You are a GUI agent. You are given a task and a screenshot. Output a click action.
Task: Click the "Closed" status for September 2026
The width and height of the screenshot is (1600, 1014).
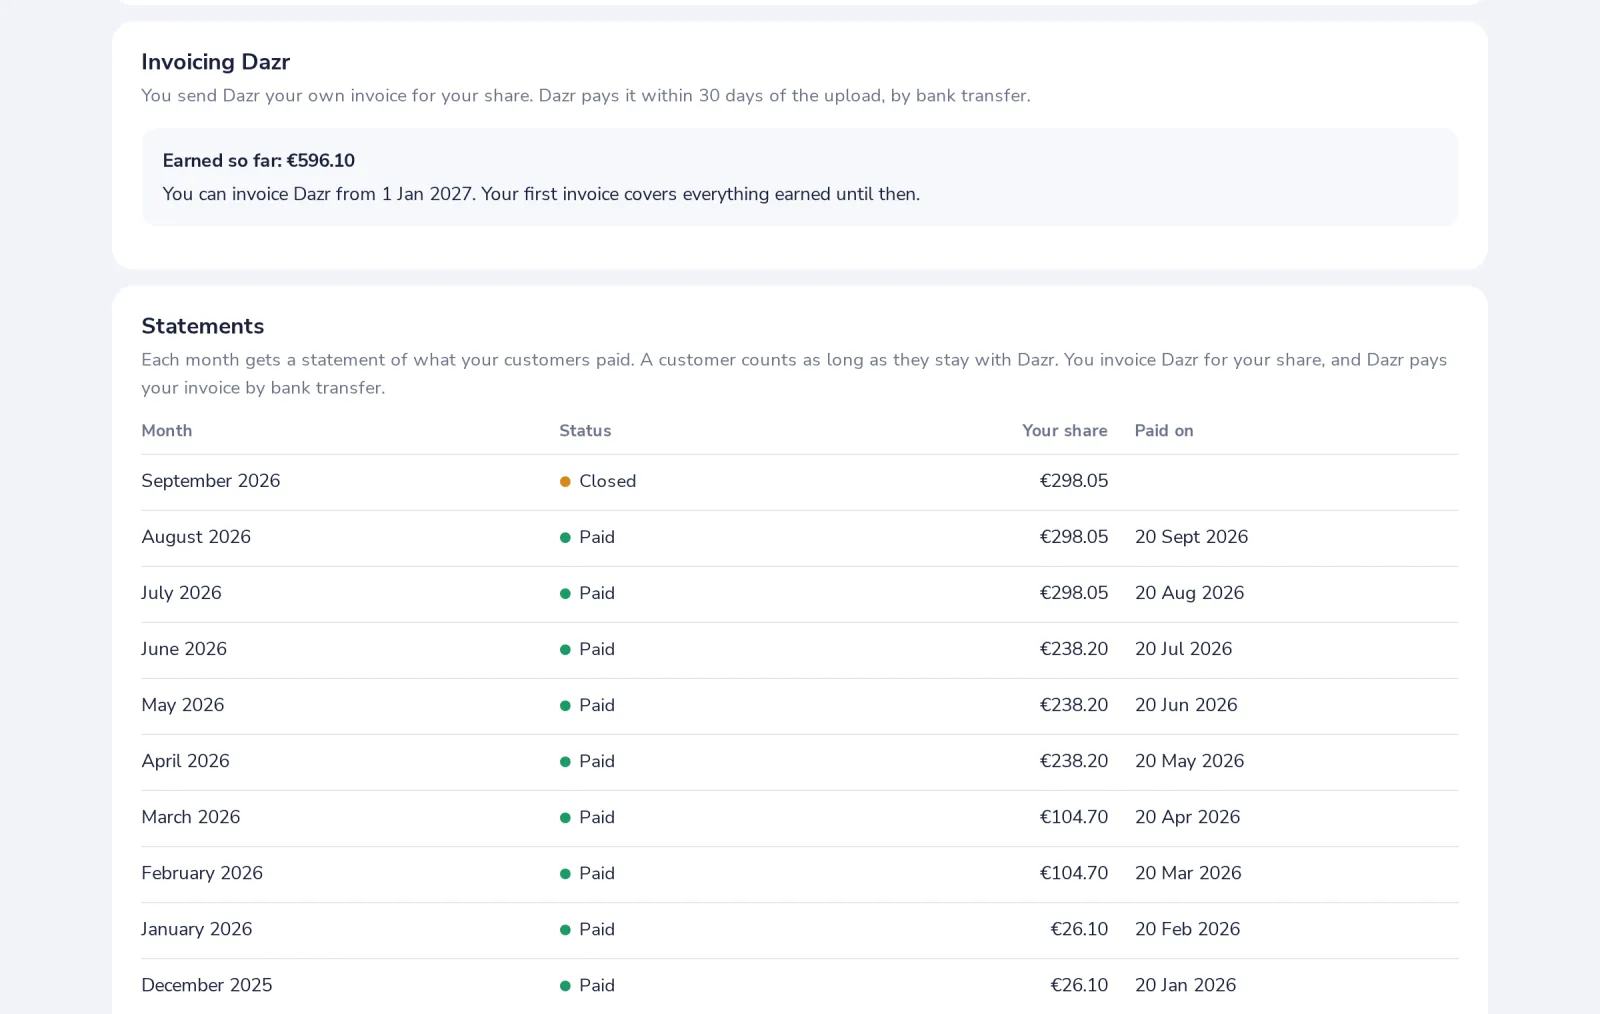tap(598, 481)
